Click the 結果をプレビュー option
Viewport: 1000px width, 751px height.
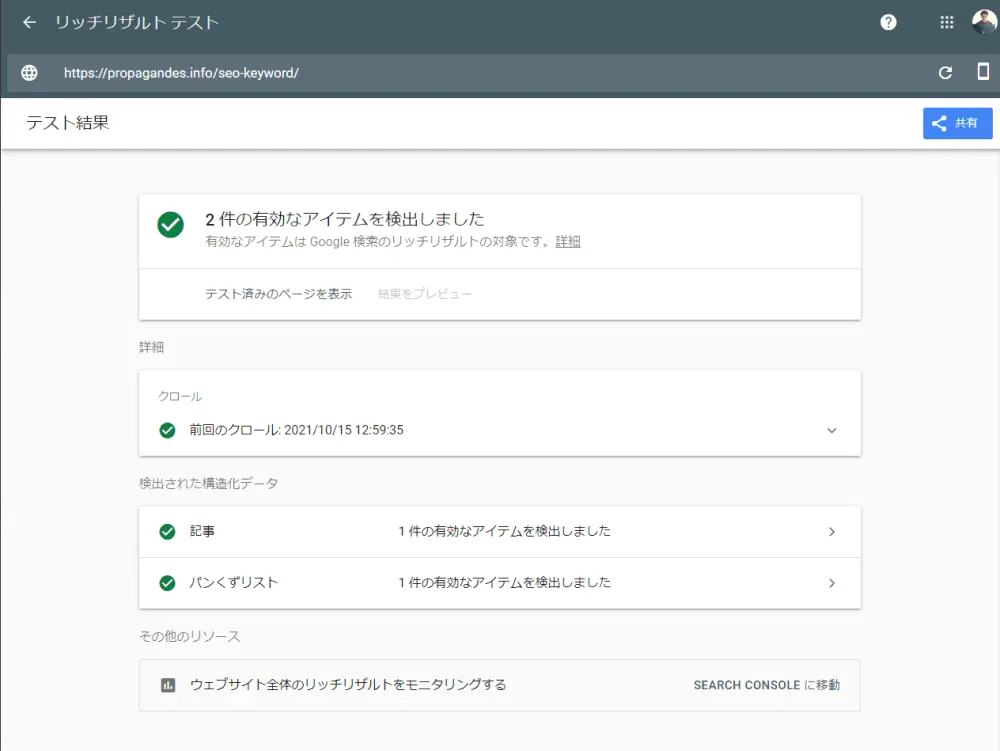coord(423,294)
